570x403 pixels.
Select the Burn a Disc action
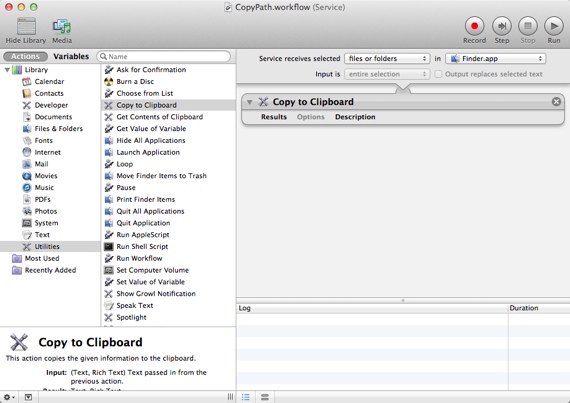pyautogui.click(x=135, y=81)
